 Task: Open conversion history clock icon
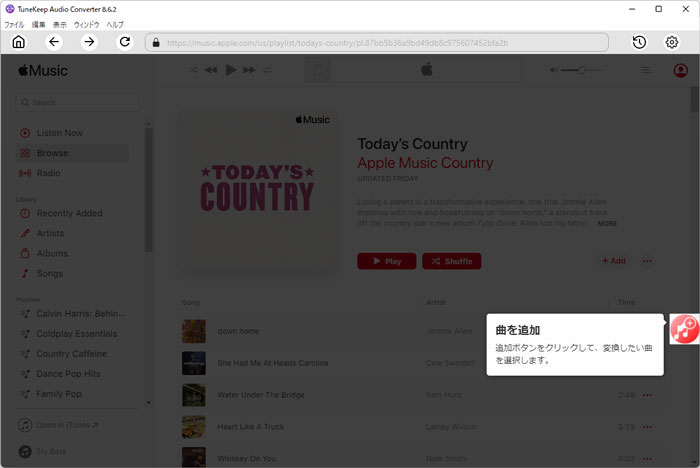(639, 42)
